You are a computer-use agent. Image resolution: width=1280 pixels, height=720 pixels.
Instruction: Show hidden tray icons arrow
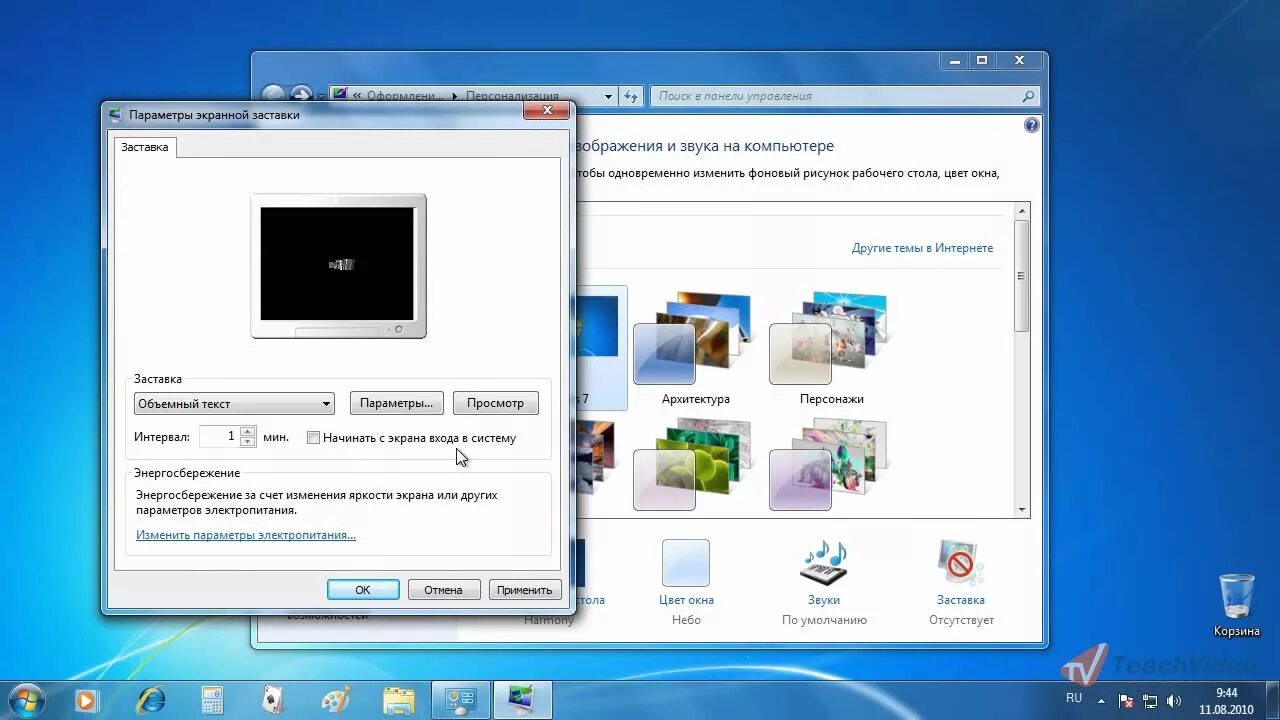pyautogui.click(x=1102, y=701)
